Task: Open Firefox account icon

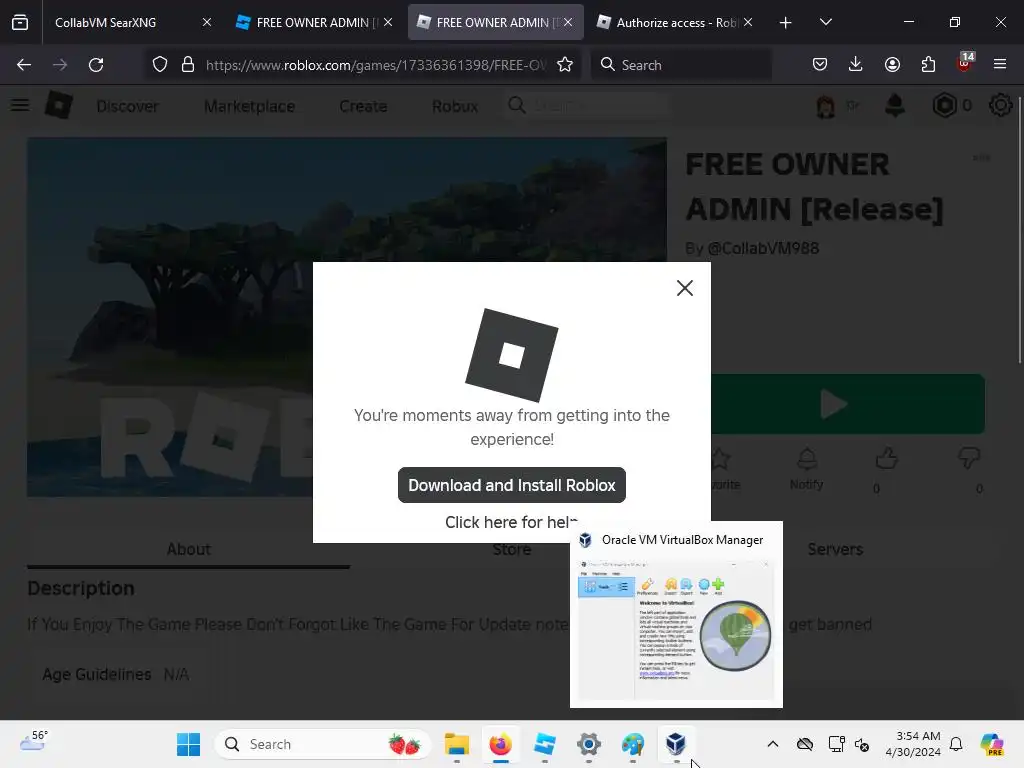Action: pos(892,65)
